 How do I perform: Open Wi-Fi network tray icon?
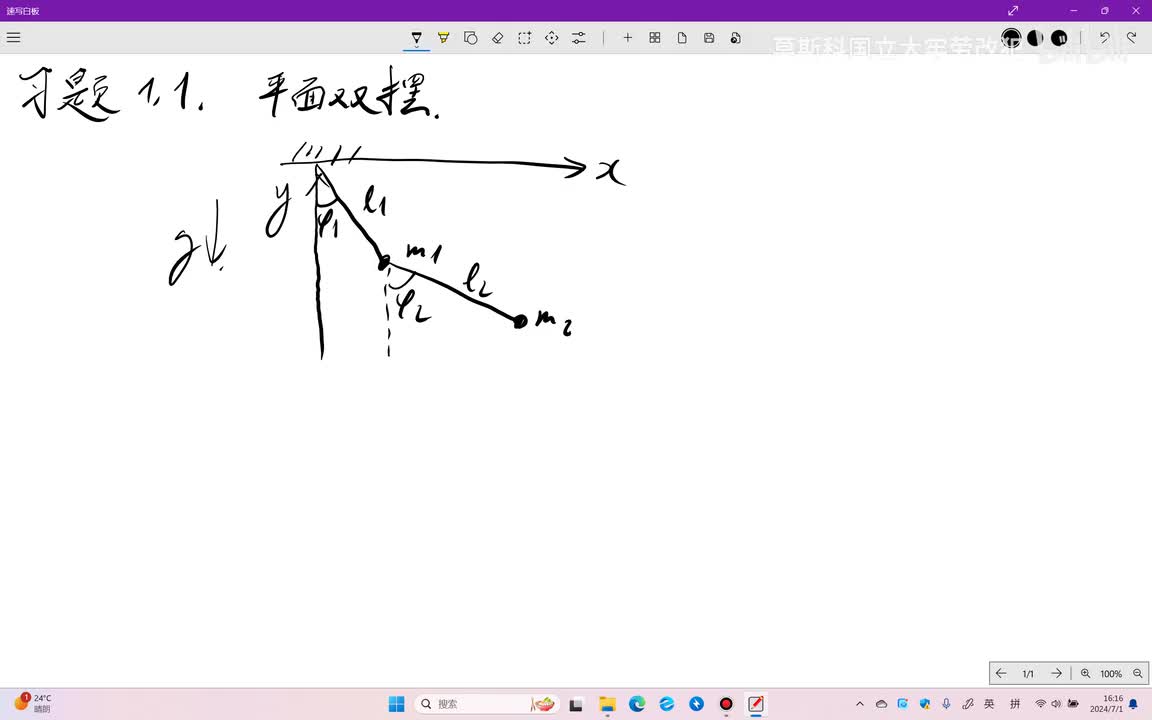[x=1040, y=704]
